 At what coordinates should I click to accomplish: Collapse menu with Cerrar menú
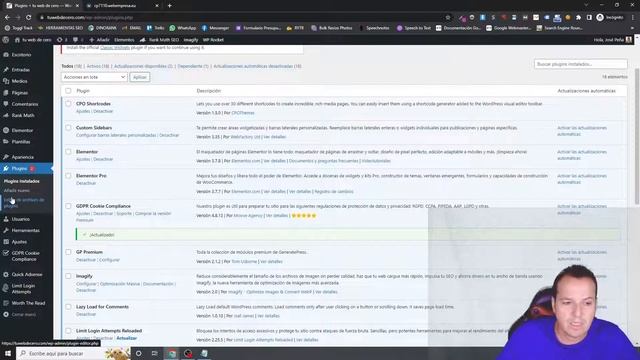point(23,315)
